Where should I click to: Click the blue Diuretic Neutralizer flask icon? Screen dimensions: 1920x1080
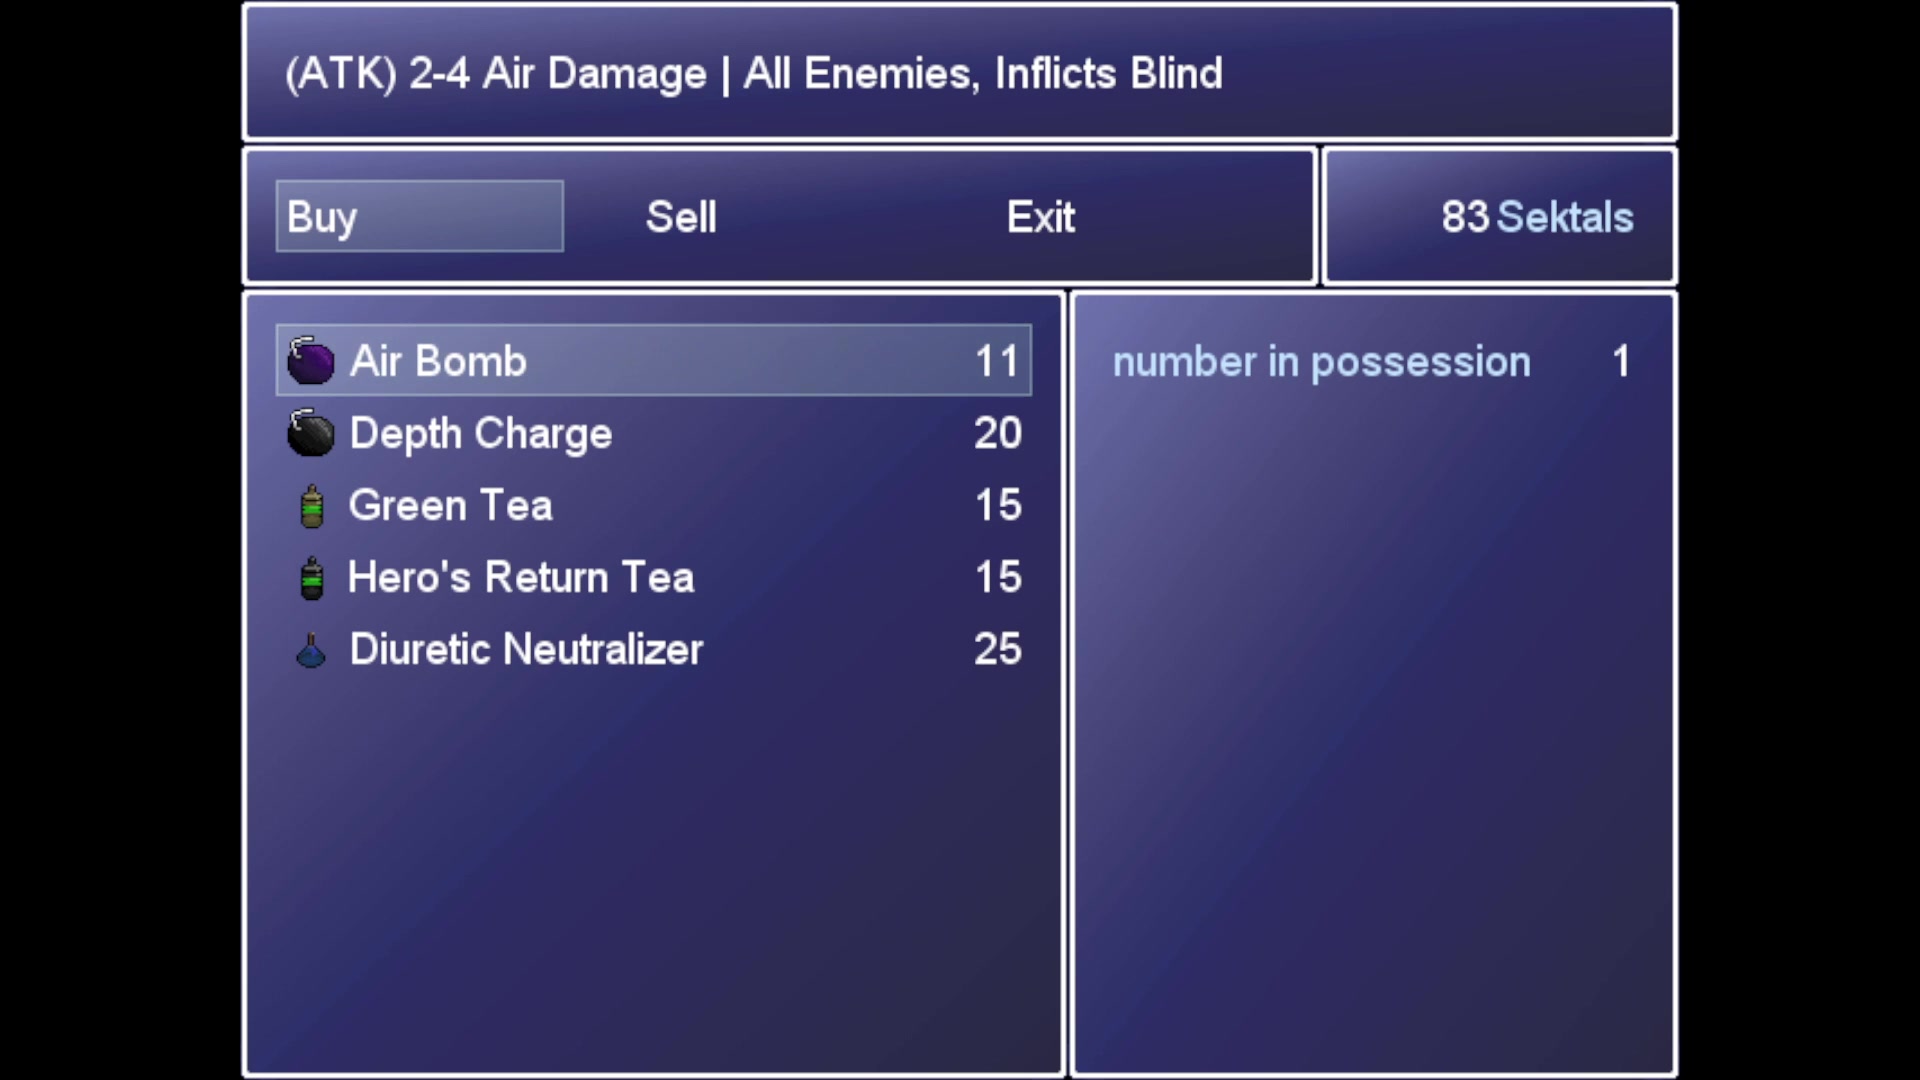[x=311, y=650]
